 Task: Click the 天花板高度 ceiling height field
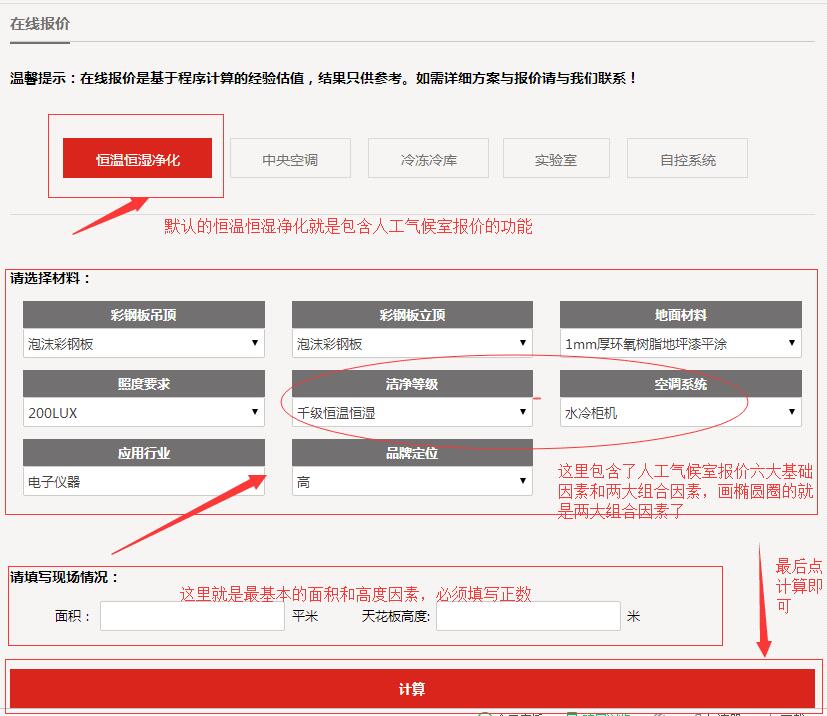click(x=528, y=618)
